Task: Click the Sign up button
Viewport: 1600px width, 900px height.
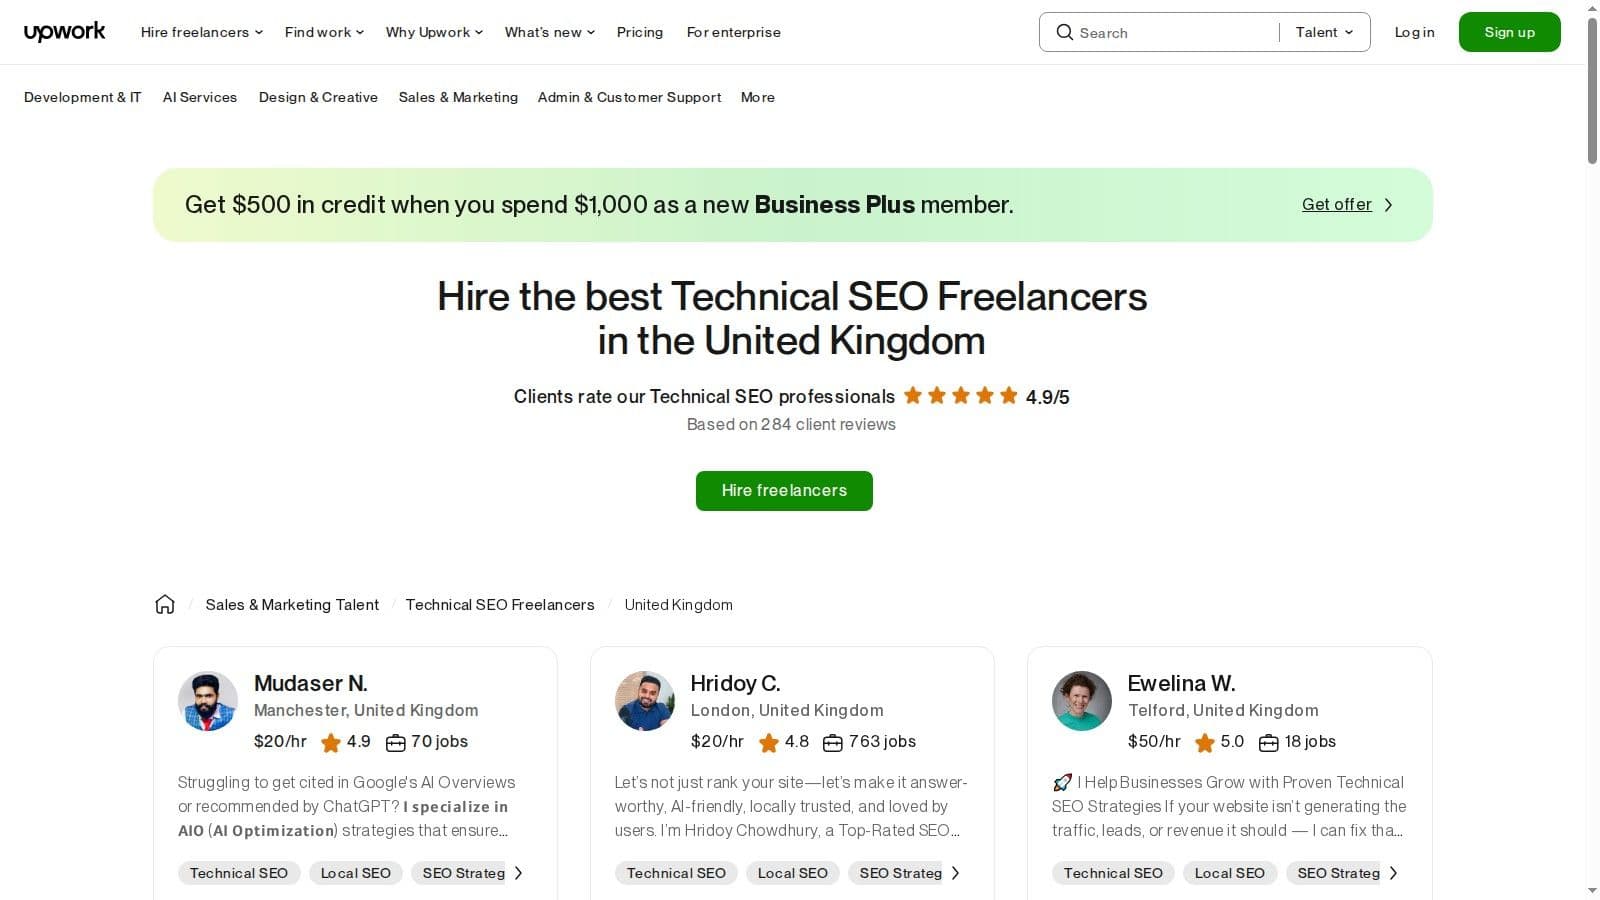Action: click(1509, 32)
